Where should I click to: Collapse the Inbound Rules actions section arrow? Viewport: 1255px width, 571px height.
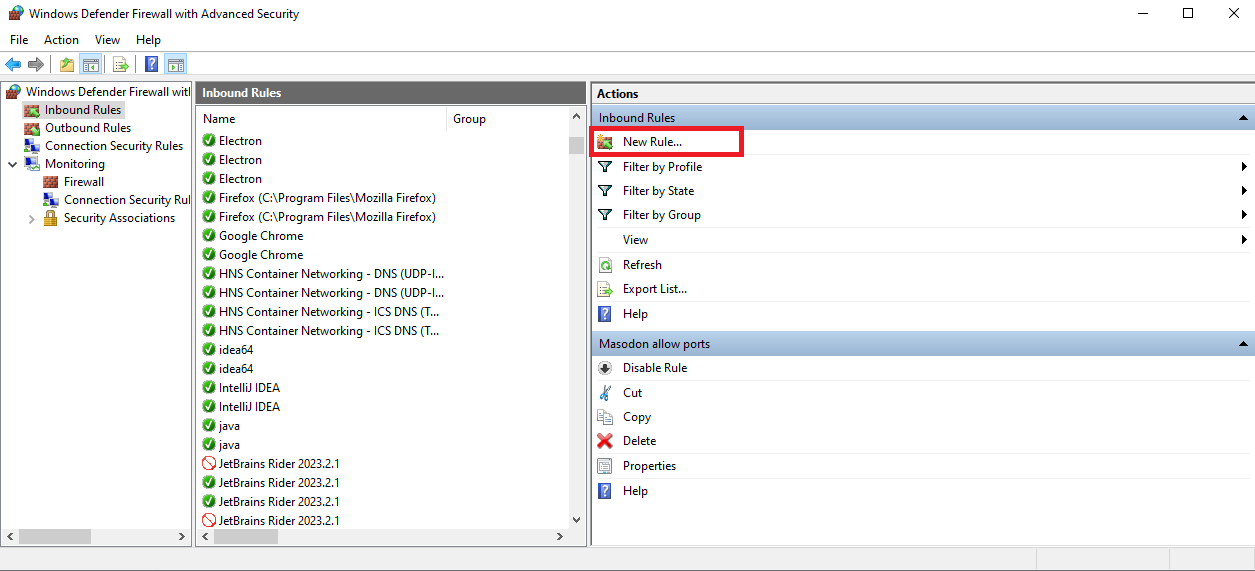click(x=1244, y=118)
